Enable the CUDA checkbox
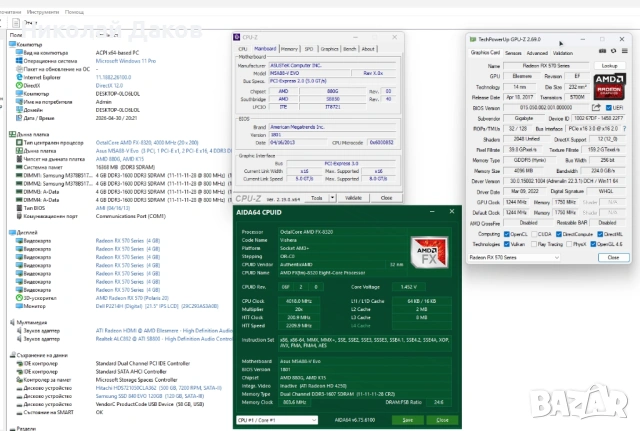Image resolution: width=640 pixels, height=431 pixels. click(x=534, y=234)
